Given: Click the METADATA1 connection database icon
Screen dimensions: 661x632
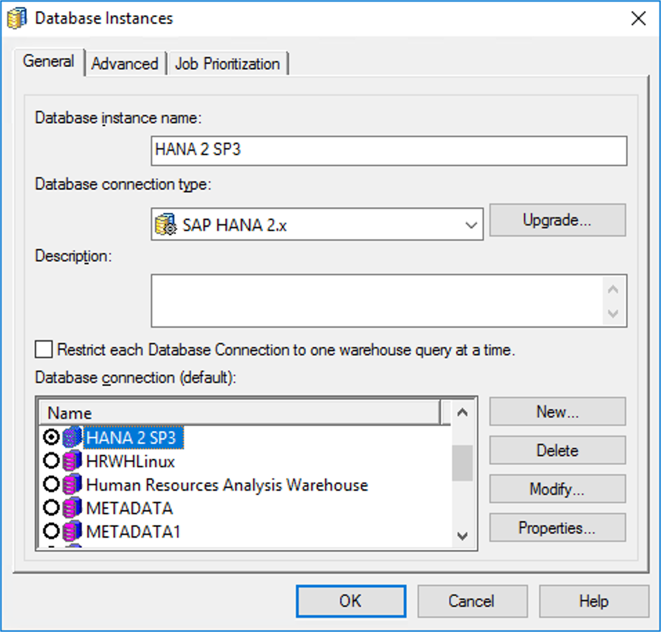Looking at the screenshot, I should pos(72,531).
